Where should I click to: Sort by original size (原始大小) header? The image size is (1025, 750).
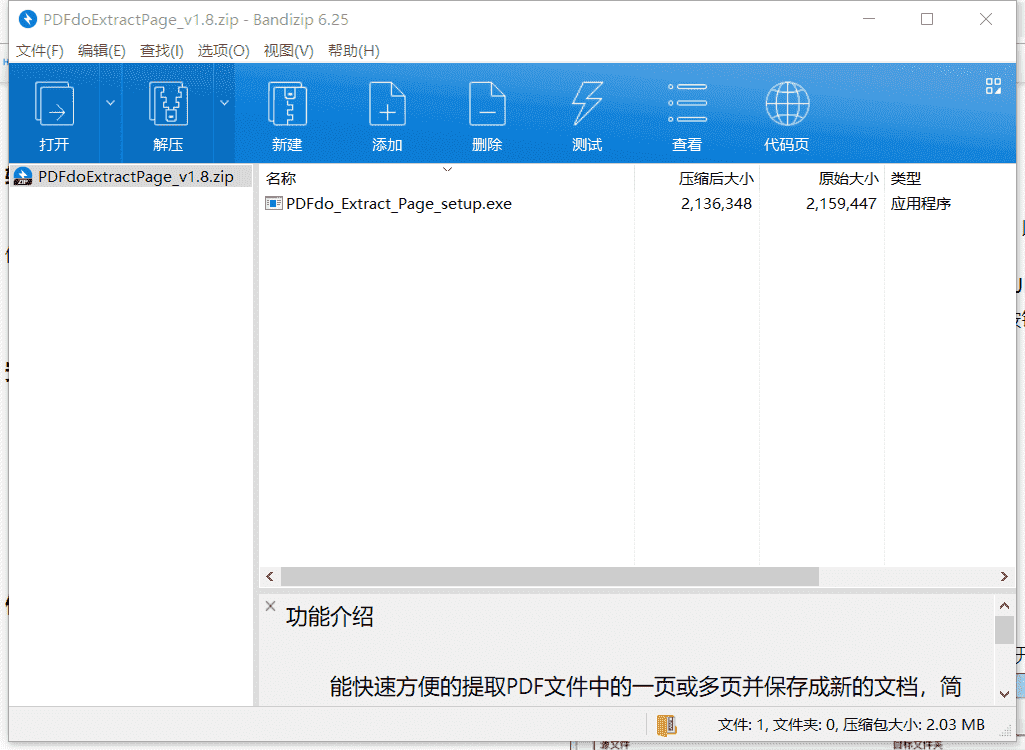coord(848,179)
